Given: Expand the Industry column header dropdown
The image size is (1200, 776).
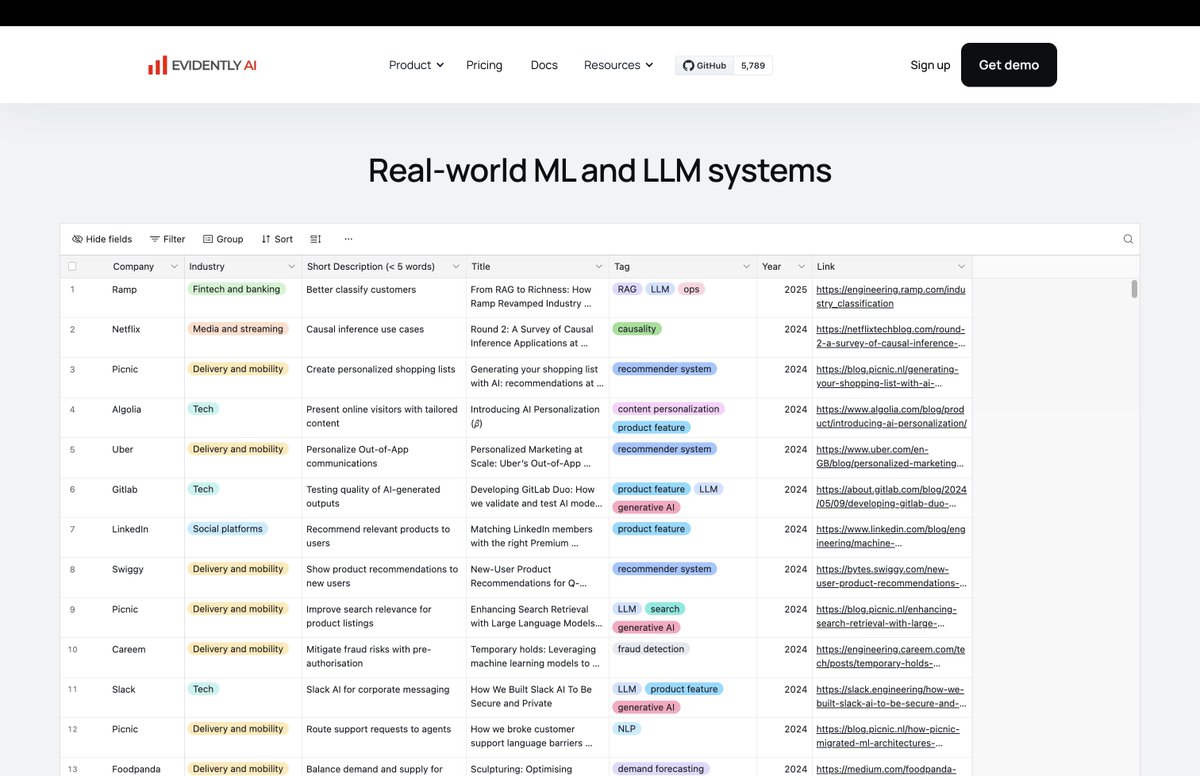Looking at the screenshot, I should pos(292,267).
